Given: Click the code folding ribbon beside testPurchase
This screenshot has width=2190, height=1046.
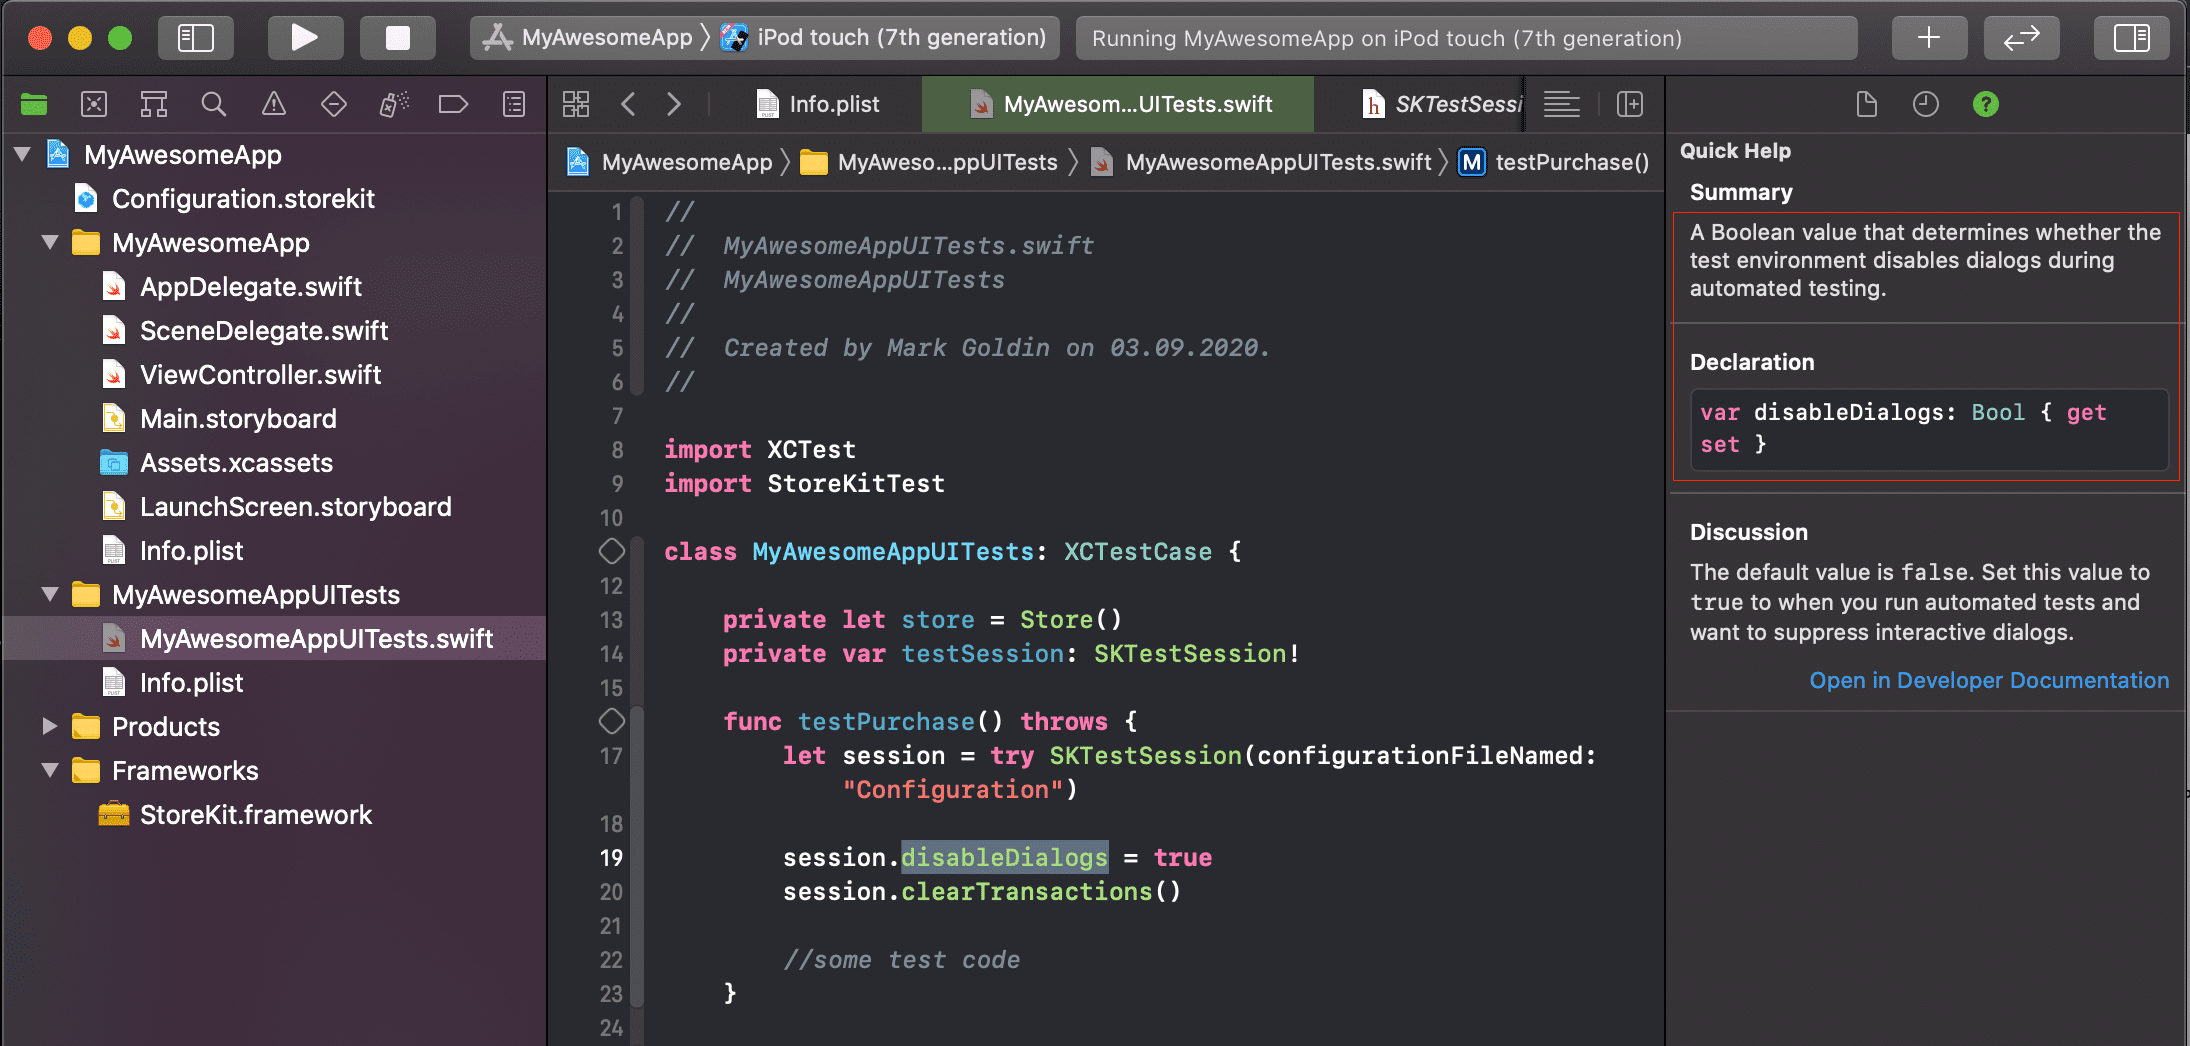Looking at the screenshot, I should tap(636, 857).
